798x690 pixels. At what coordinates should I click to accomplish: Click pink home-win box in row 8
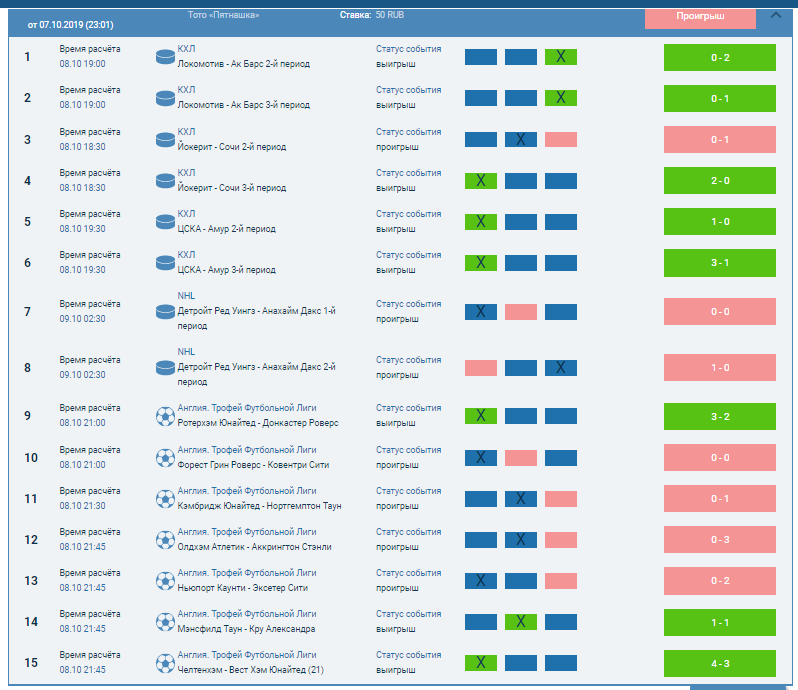point(481,367)
